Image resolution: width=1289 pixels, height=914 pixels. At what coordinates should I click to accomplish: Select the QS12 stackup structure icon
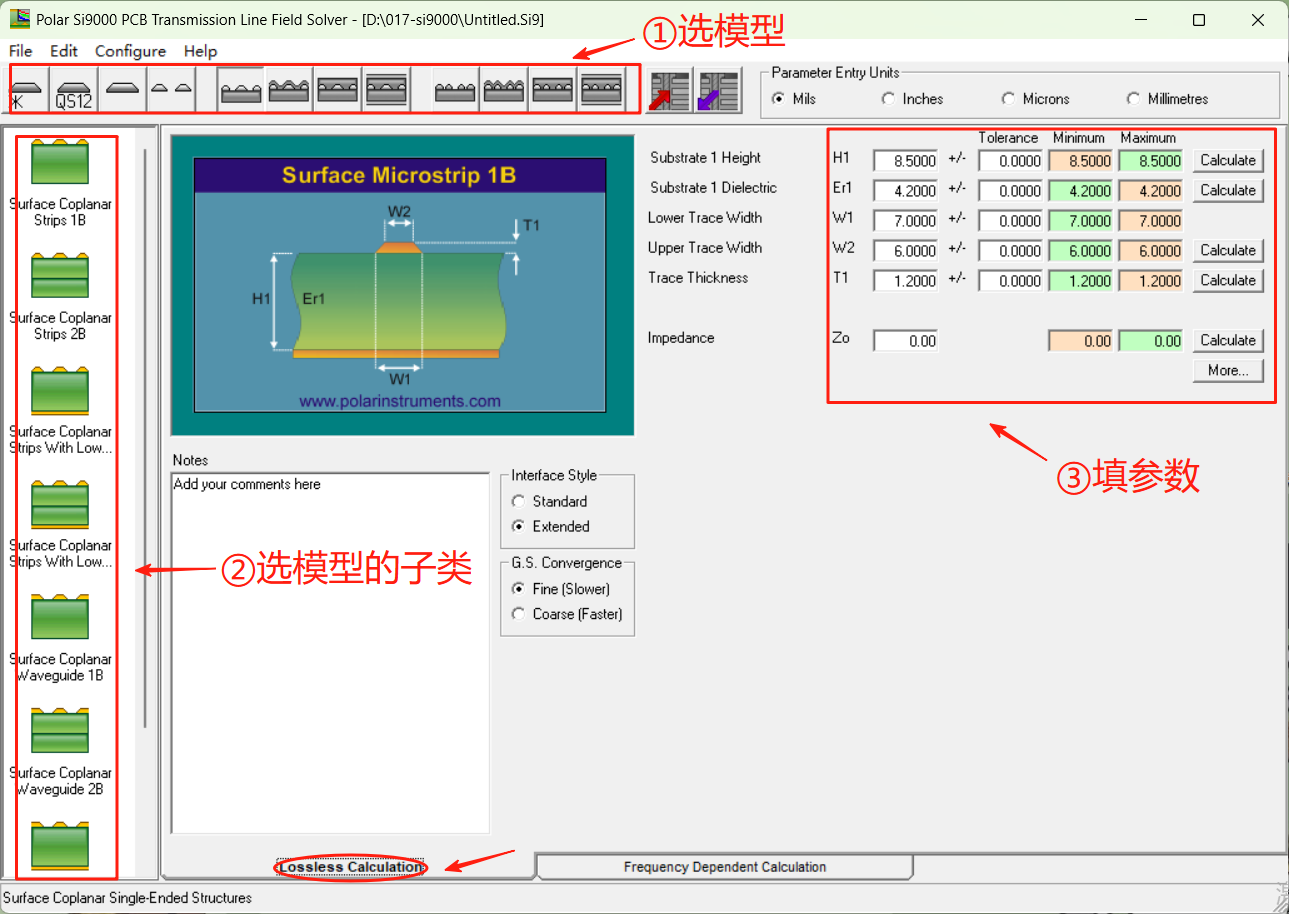click(73, 88)
